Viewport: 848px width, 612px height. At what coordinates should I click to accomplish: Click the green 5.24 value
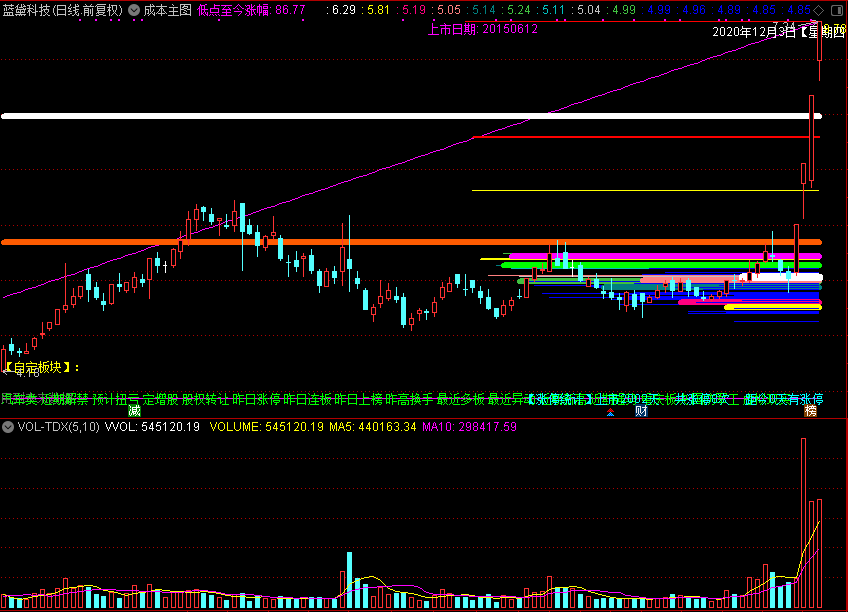click(519, 10)
